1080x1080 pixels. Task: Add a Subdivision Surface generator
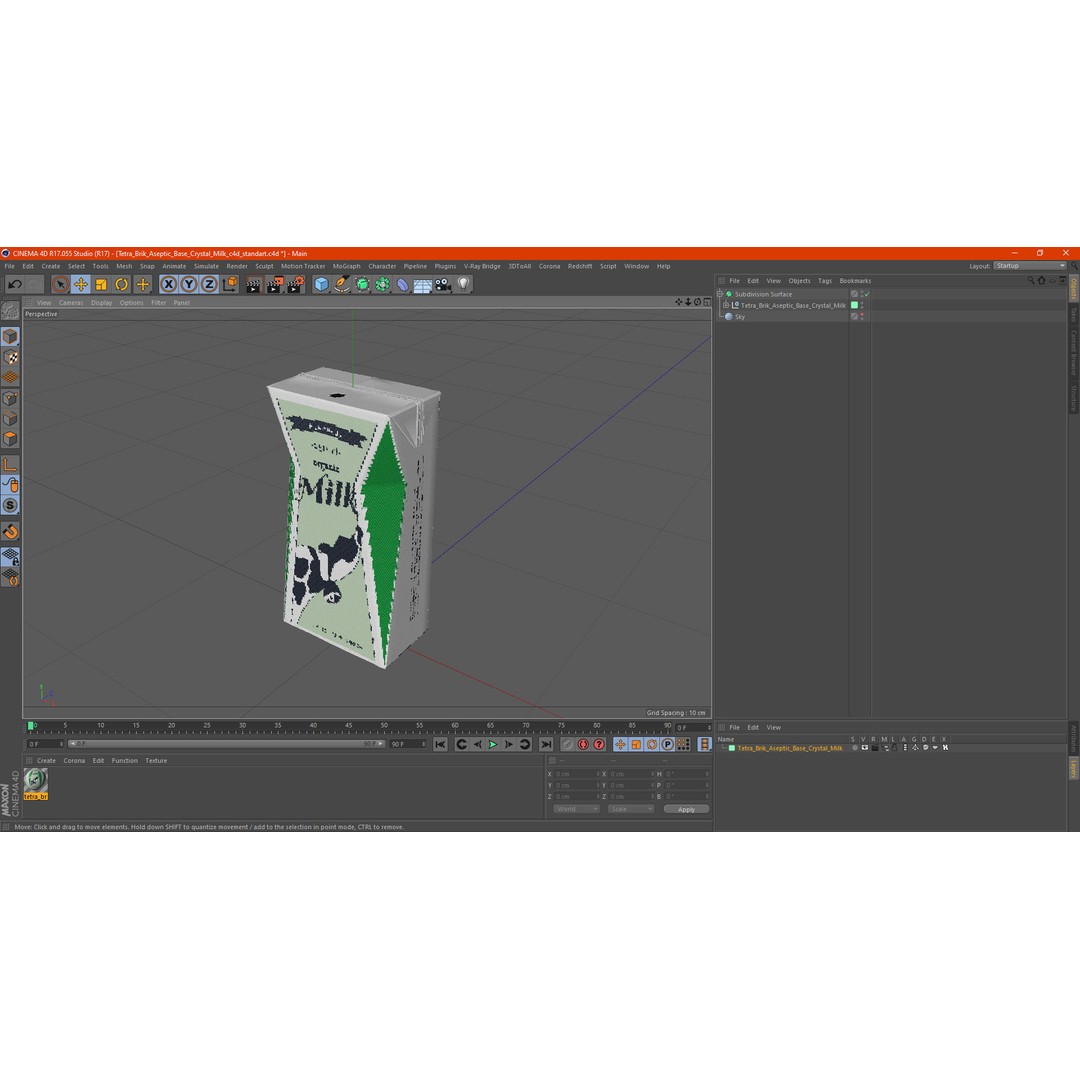(x=362, y=284)
